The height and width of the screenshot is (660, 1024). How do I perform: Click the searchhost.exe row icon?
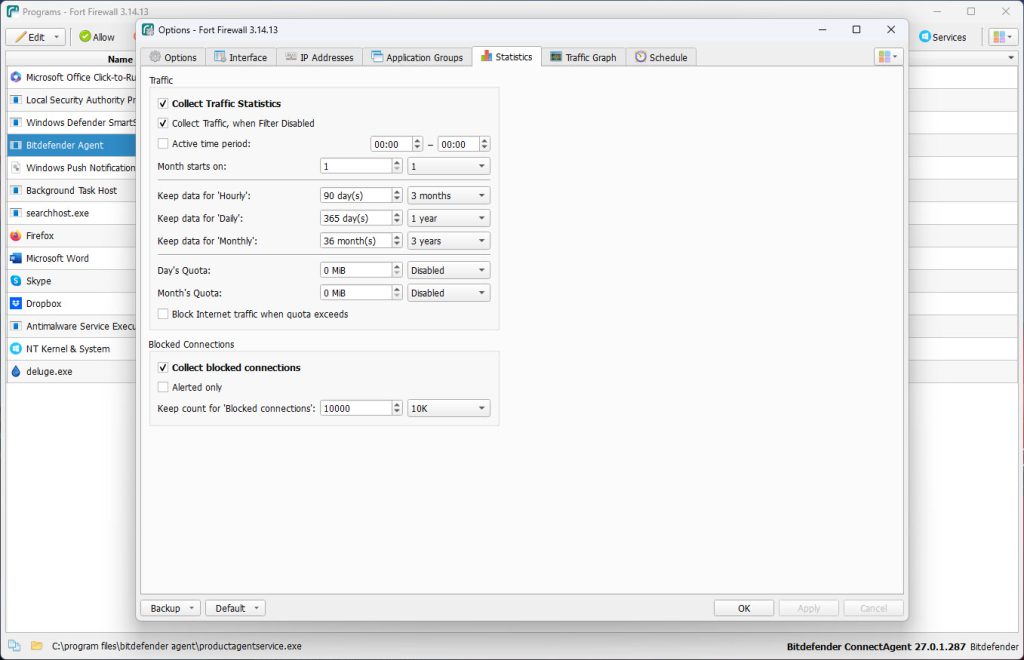[16, 213]
